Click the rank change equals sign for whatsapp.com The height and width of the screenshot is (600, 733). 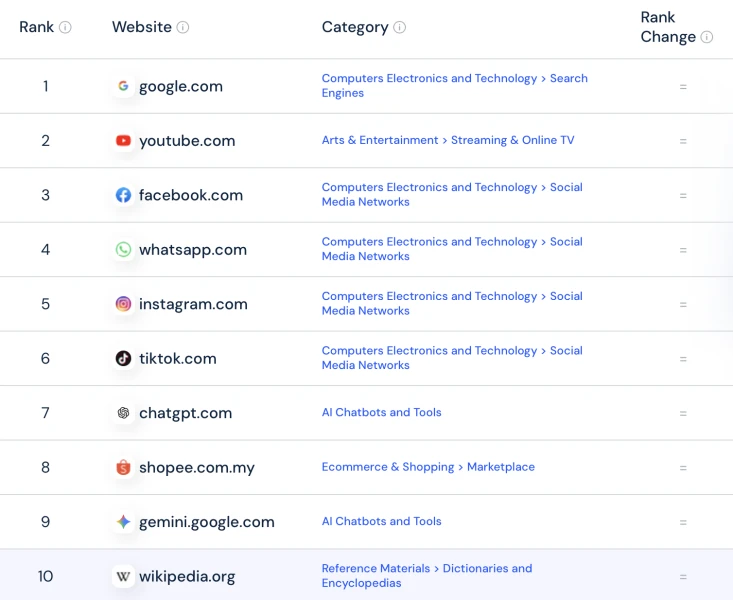coord(683,250)
